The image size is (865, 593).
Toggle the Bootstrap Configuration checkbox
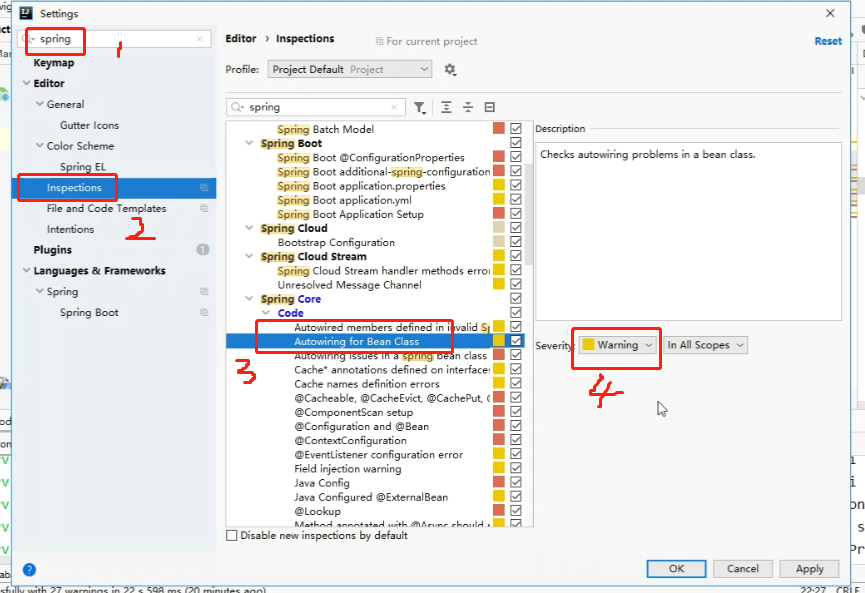point(516,242)
